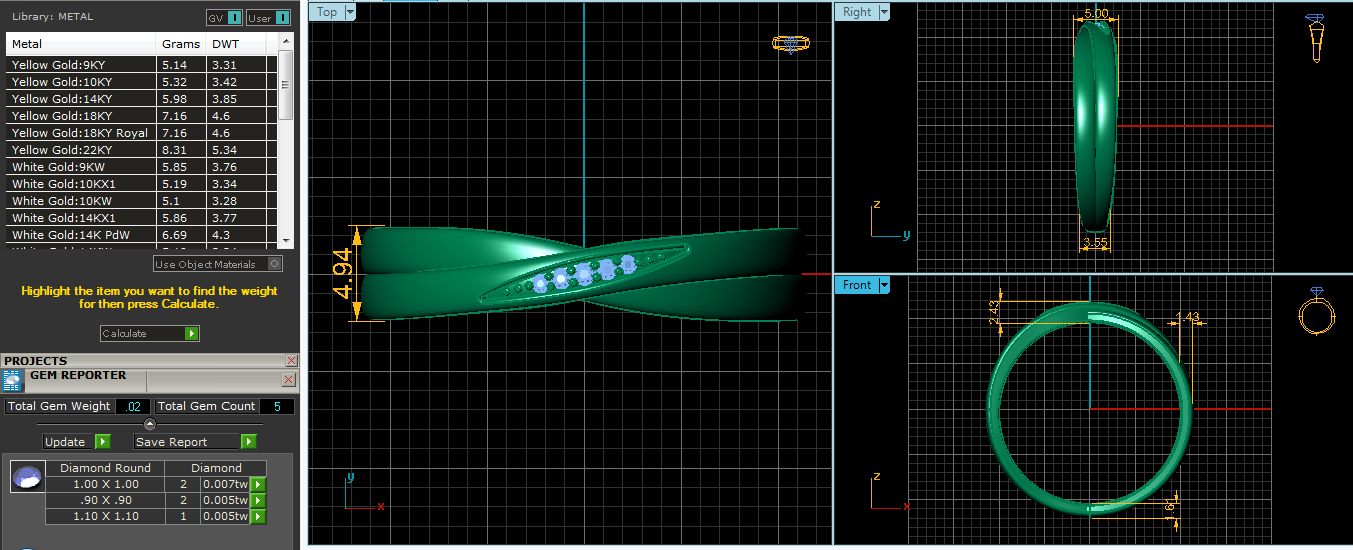
Task: Click the 3.85 DWT cell for 14KY
Action: point(236,98)
